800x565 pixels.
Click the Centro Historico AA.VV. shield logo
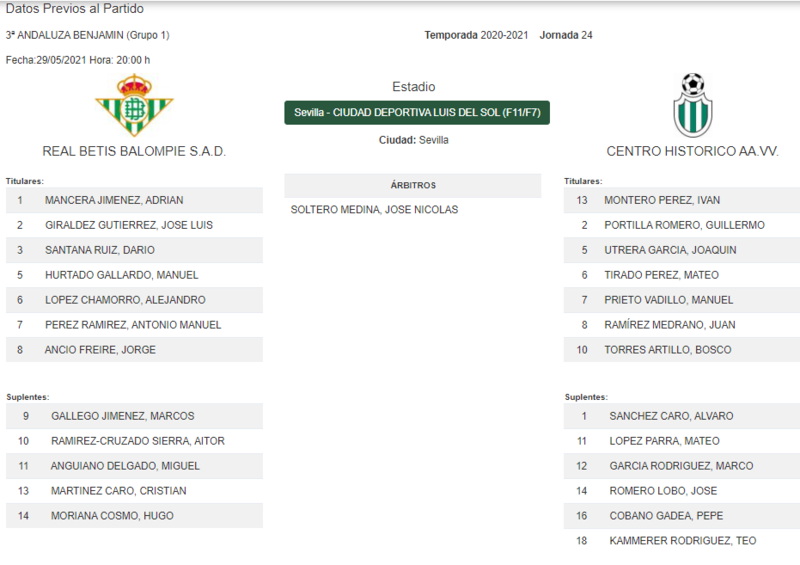coord(692,105)
